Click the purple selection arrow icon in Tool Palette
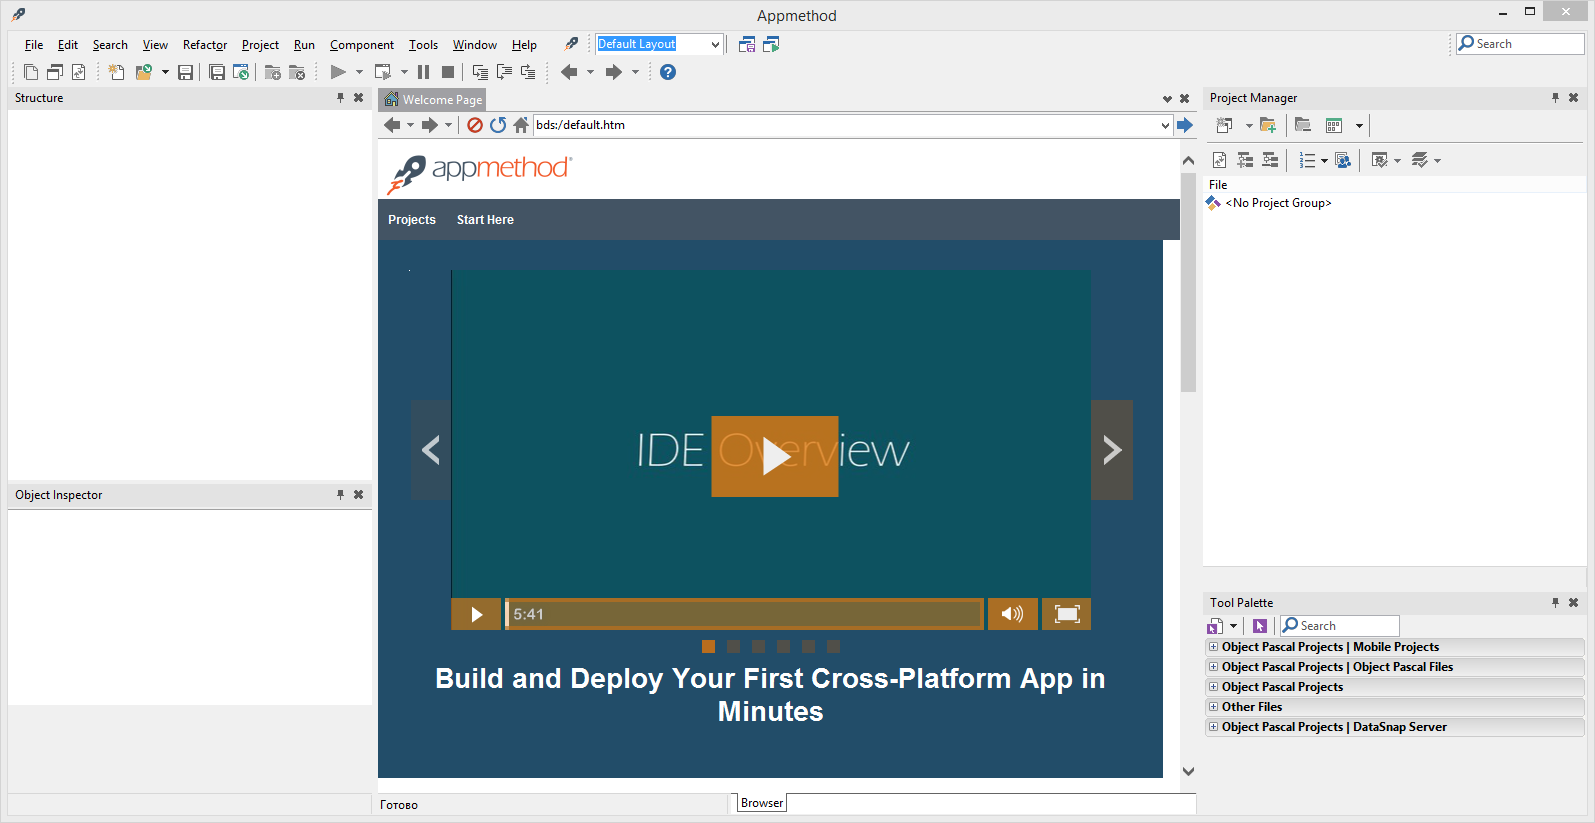 point(1260,626)
